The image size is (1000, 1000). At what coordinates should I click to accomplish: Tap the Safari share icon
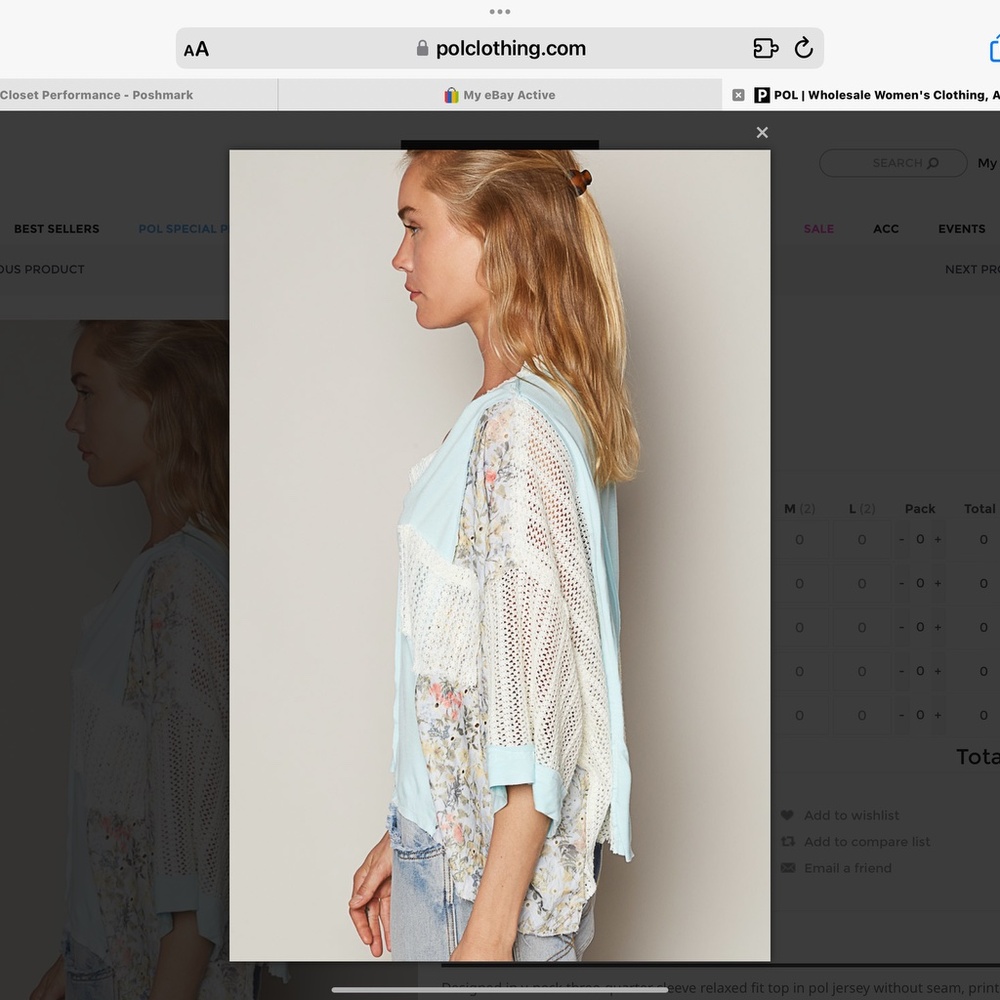[994, 48]
